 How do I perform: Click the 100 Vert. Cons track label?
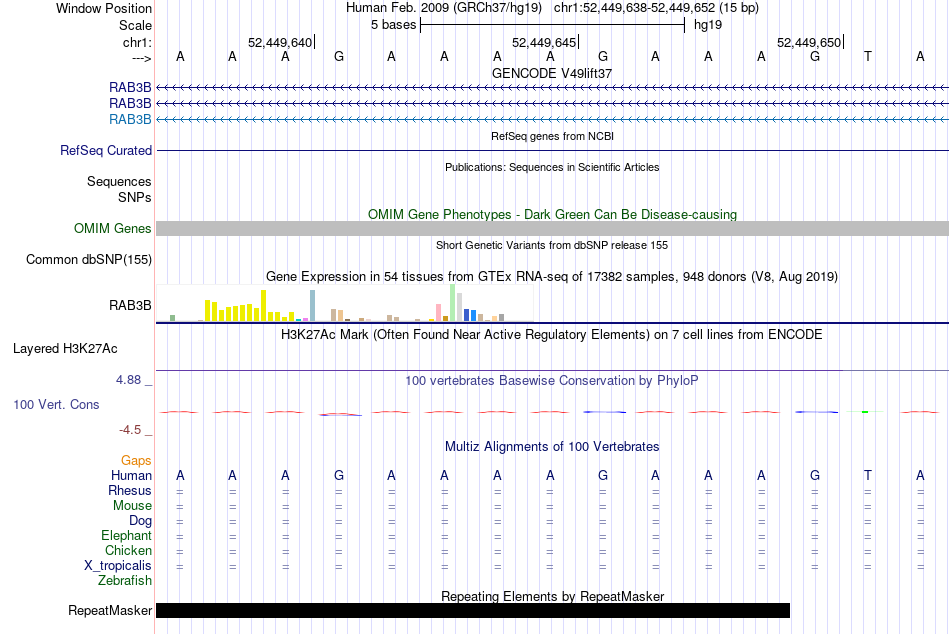(56, 404)
